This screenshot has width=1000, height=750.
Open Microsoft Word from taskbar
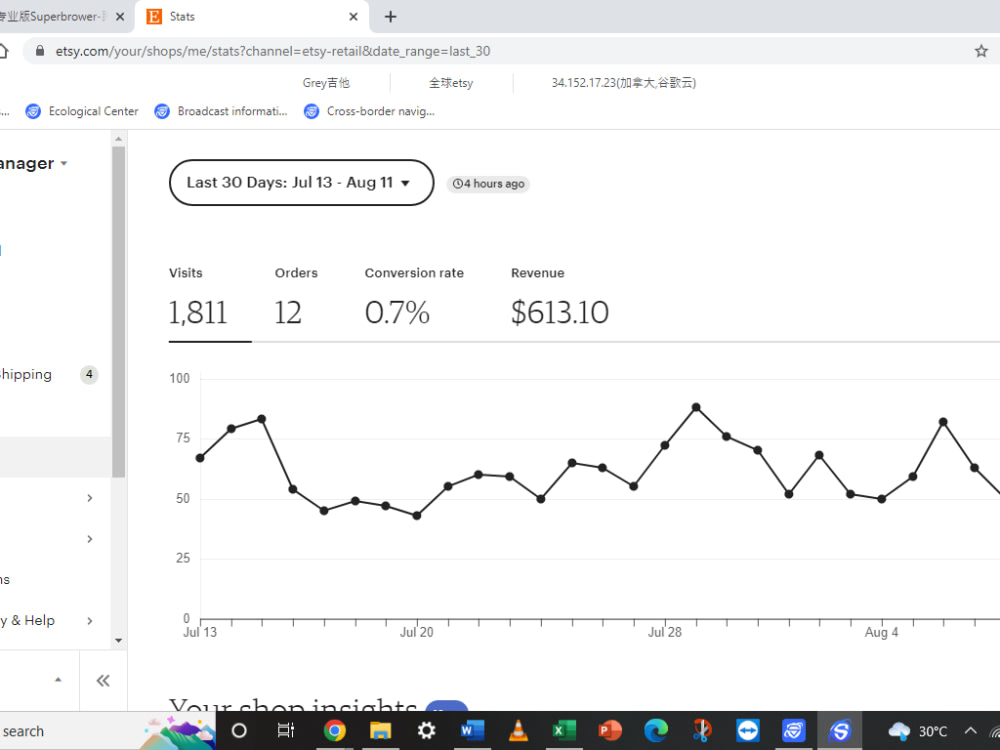coord(472,731)
